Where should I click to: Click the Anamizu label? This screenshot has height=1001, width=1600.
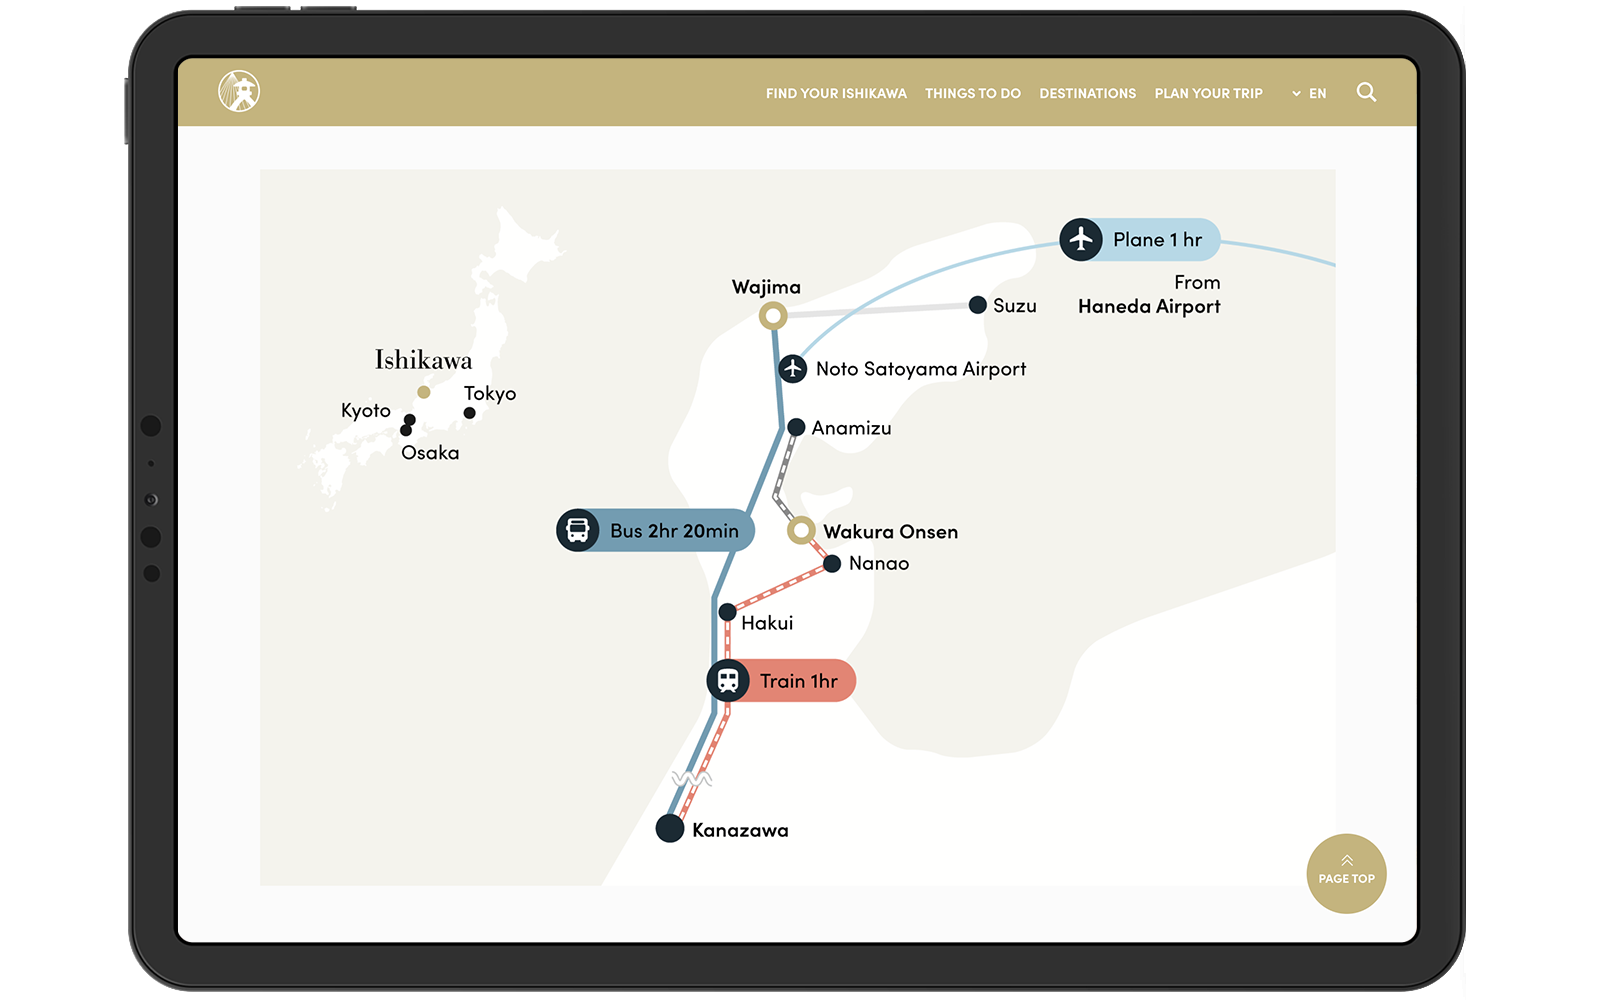pos(851,428)
